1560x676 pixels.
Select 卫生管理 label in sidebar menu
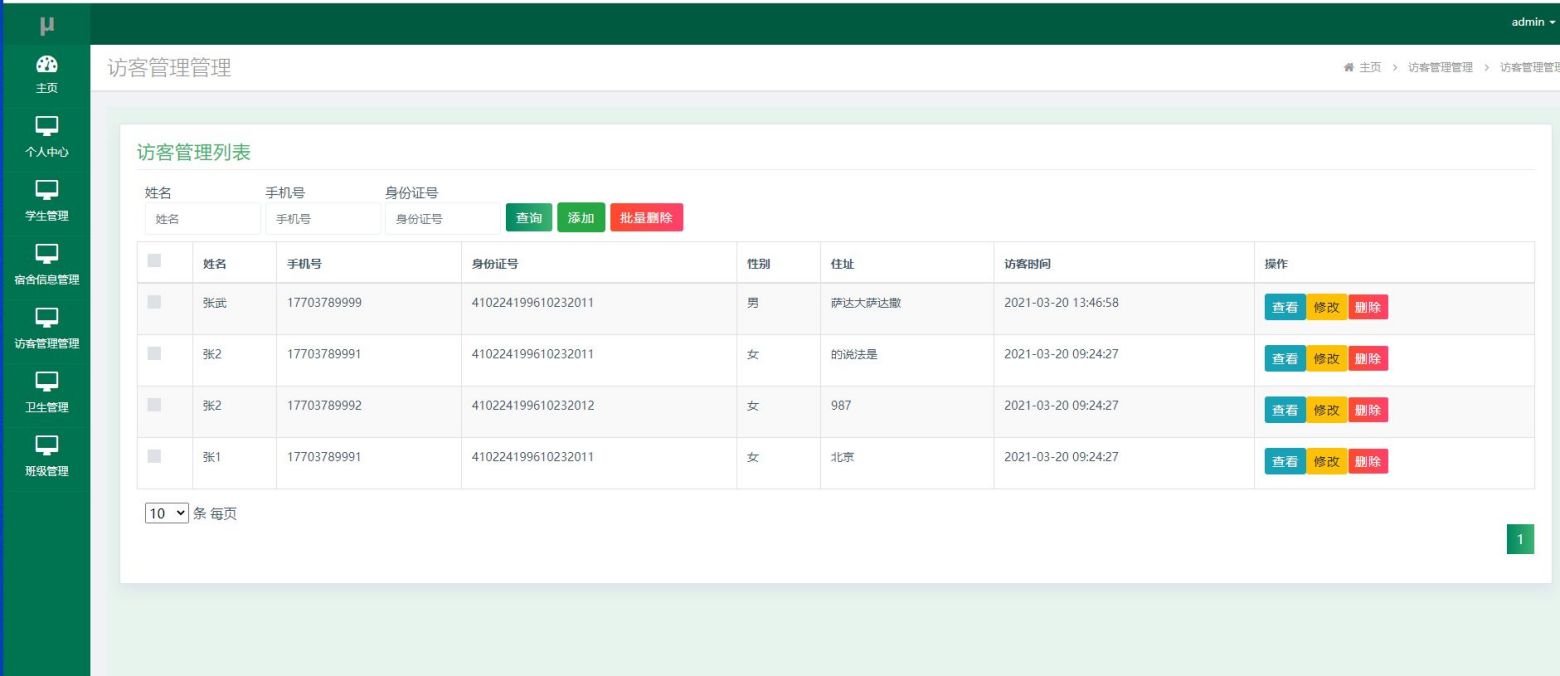pyautogui.click(x=46, y=408)
